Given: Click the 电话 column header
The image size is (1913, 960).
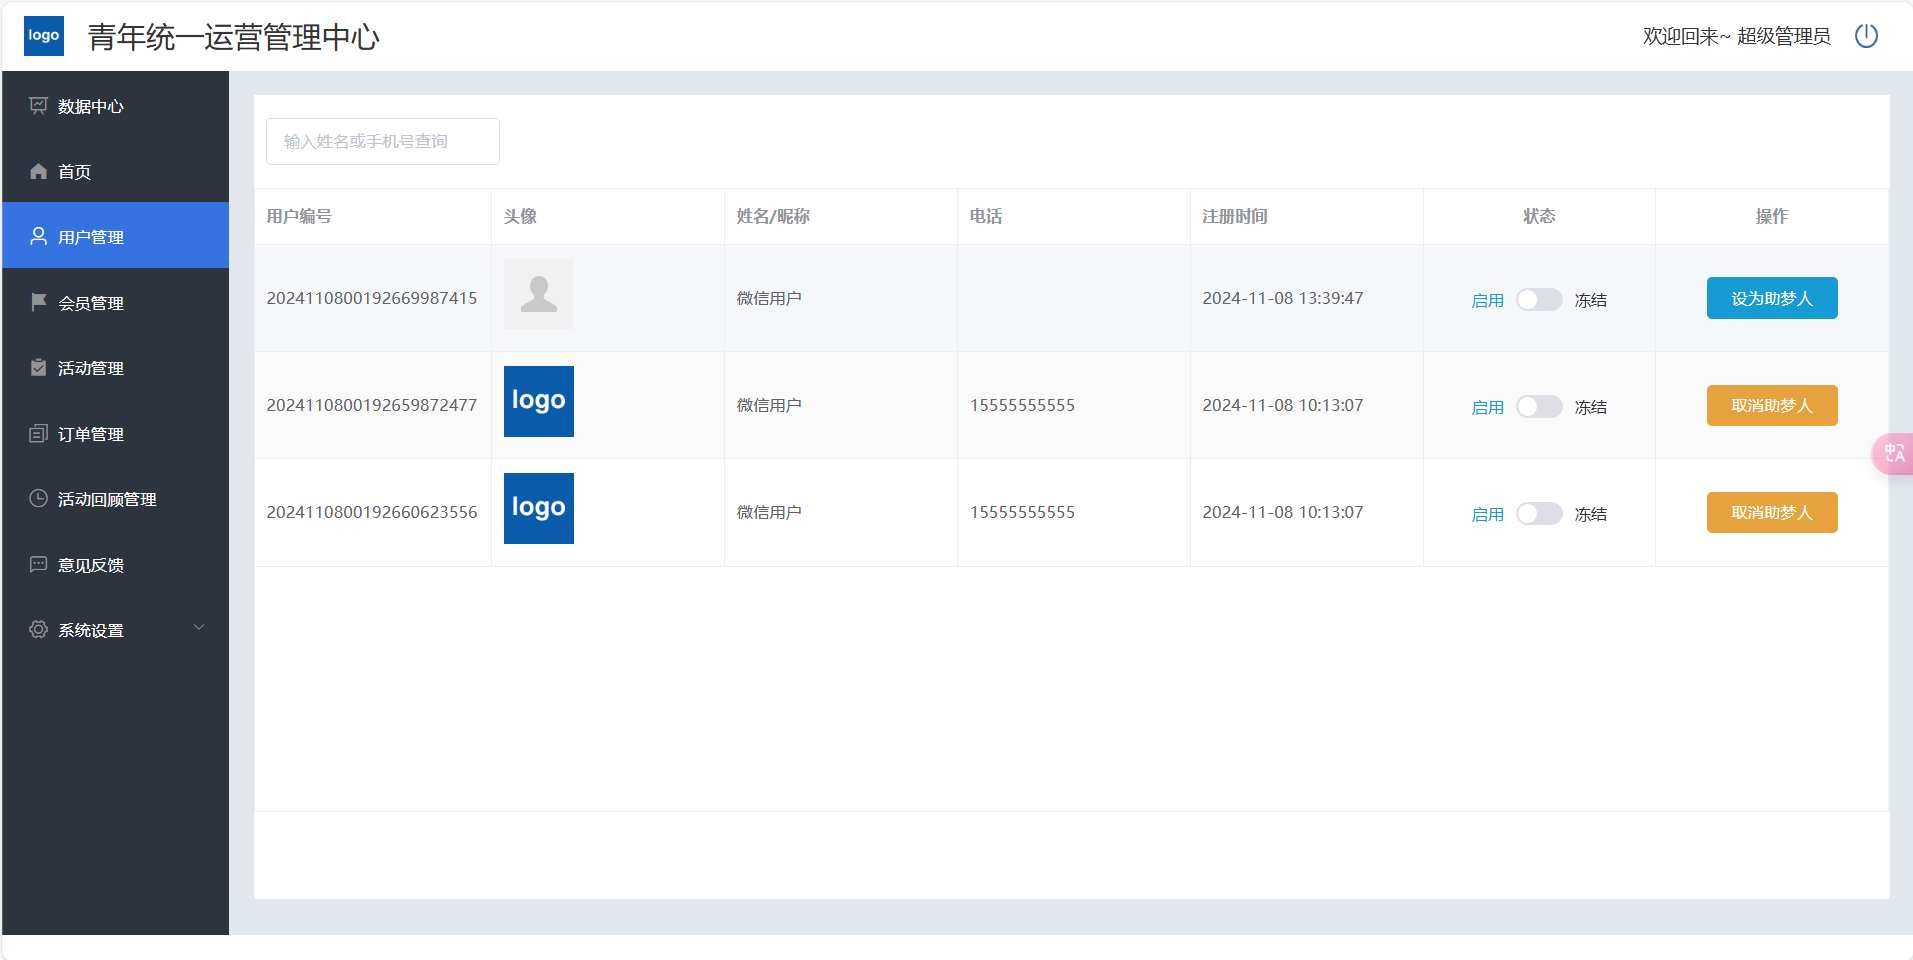Looking at the screenshot, I should [986, 216].
